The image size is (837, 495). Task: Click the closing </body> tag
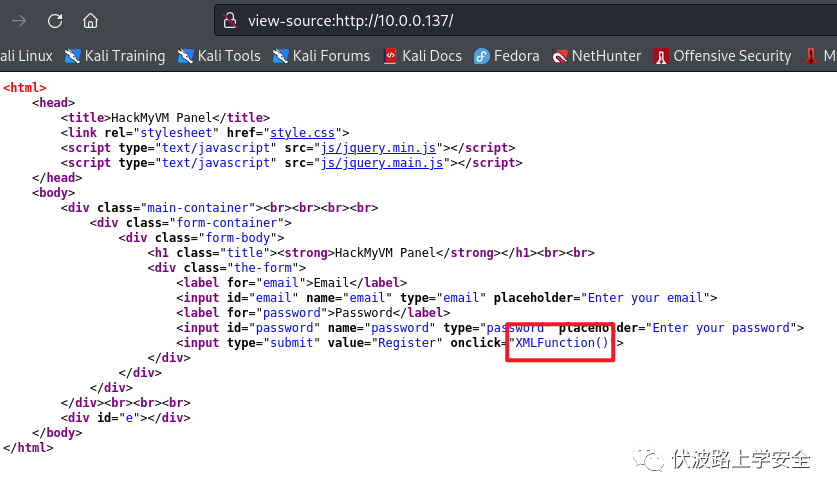[x=57, y=433]
